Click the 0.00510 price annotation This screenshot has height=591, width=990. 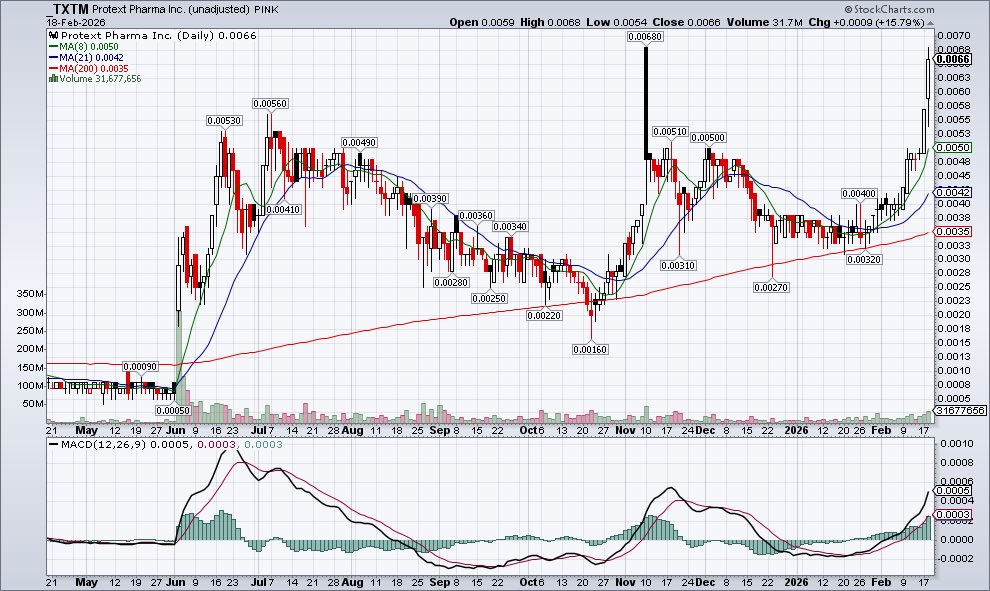[670, 132]
